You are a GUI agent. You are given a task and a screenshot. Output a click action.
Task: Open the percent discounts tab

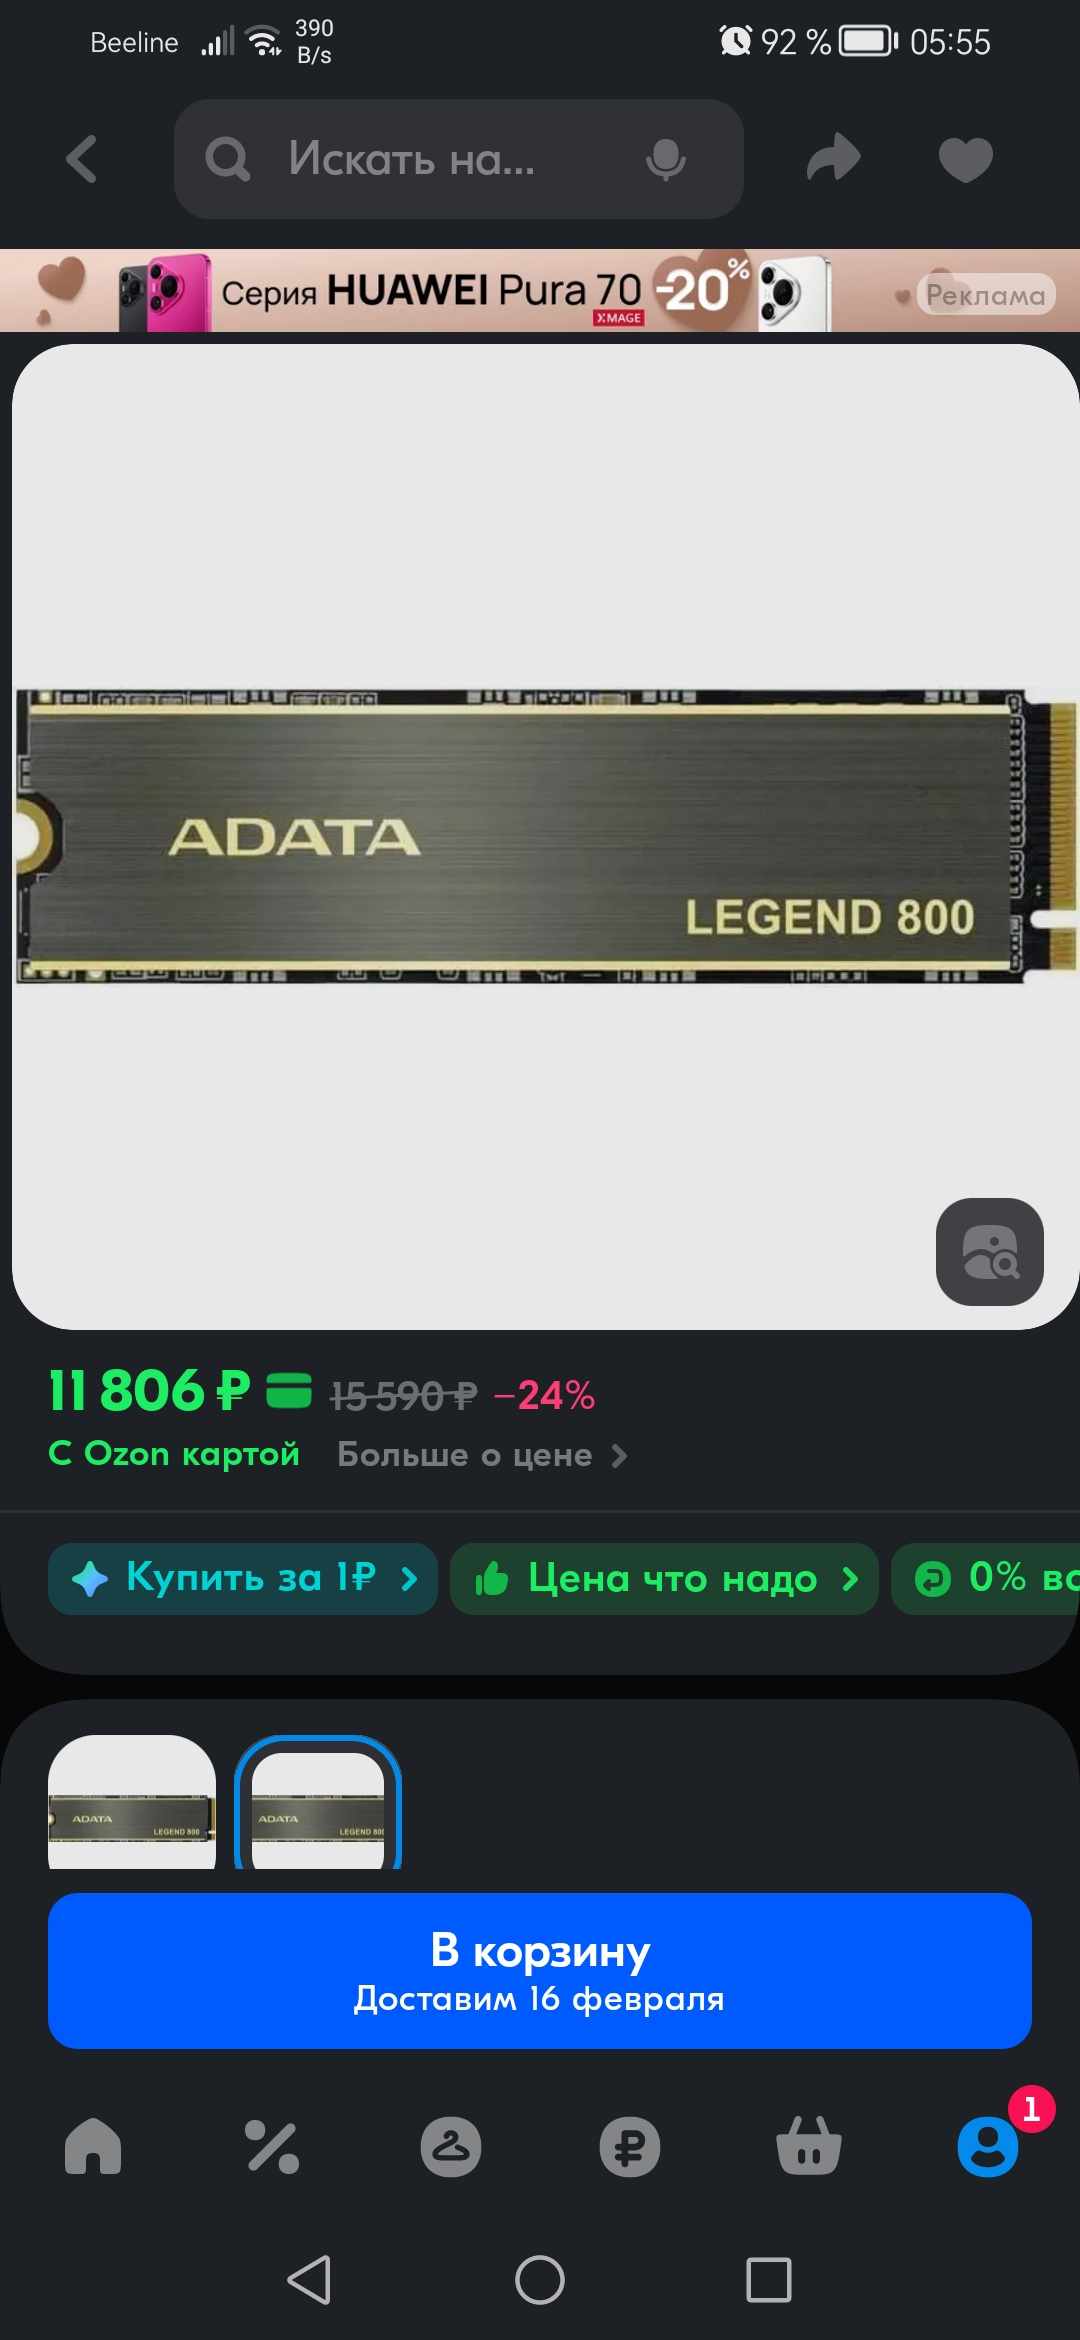272,2146
